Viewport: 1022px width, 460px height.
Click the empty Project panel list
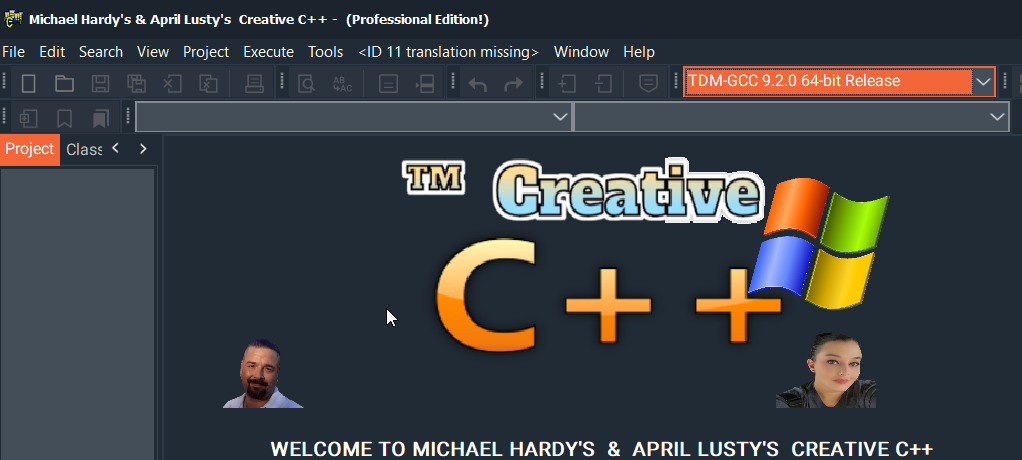pos(78,314)
